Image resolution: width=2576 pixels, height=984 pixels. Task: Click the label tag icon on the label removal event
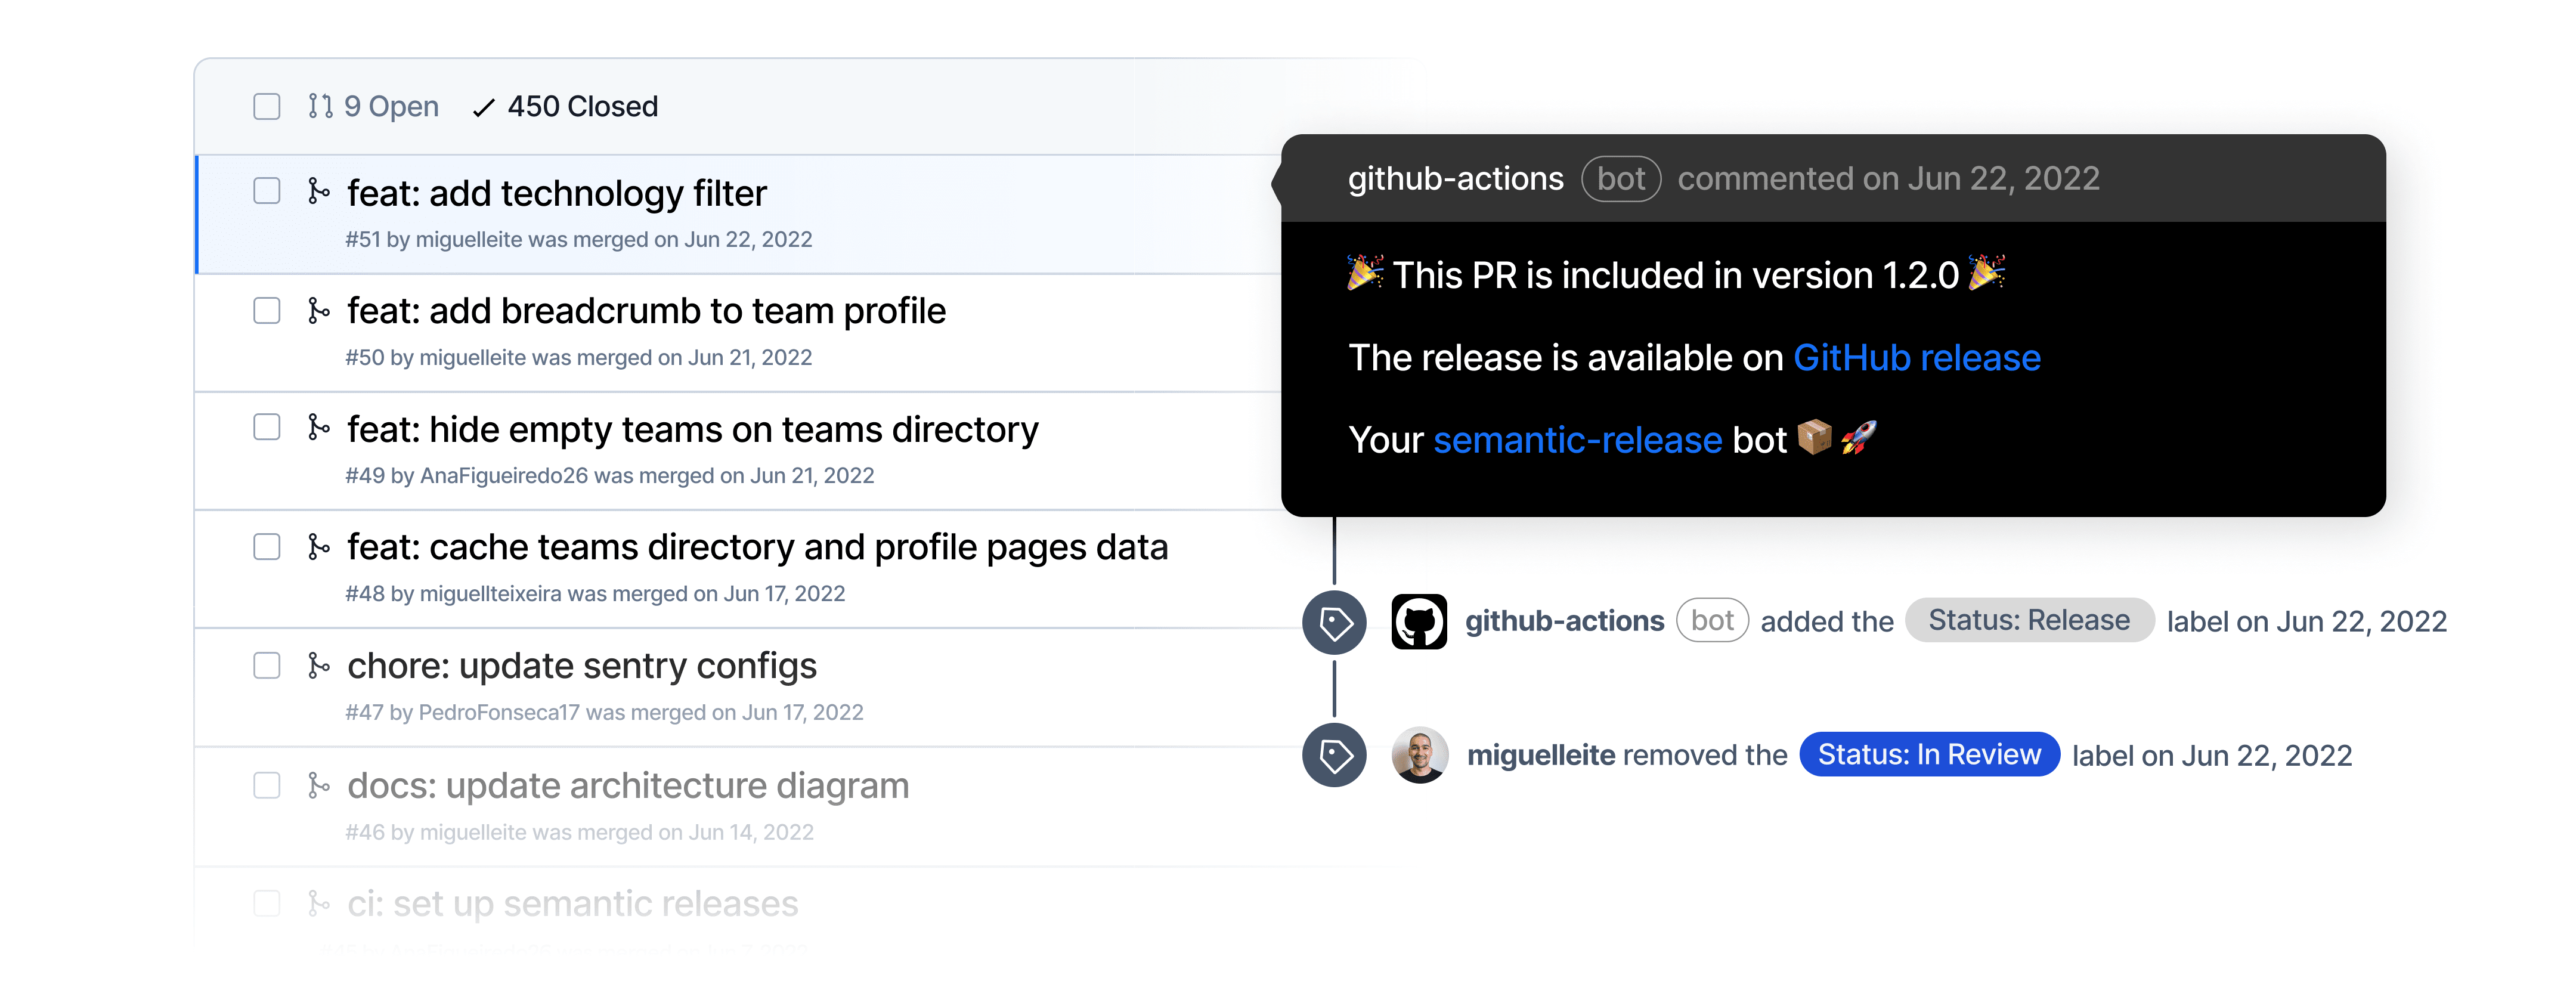click(x=1335, y=755)
